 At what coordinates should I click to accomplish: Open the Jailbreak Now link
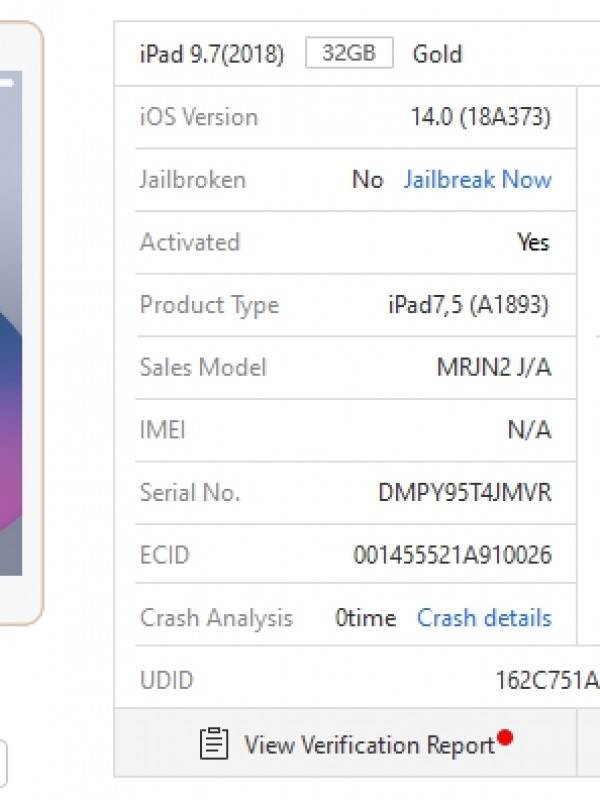tap(477, 180)
